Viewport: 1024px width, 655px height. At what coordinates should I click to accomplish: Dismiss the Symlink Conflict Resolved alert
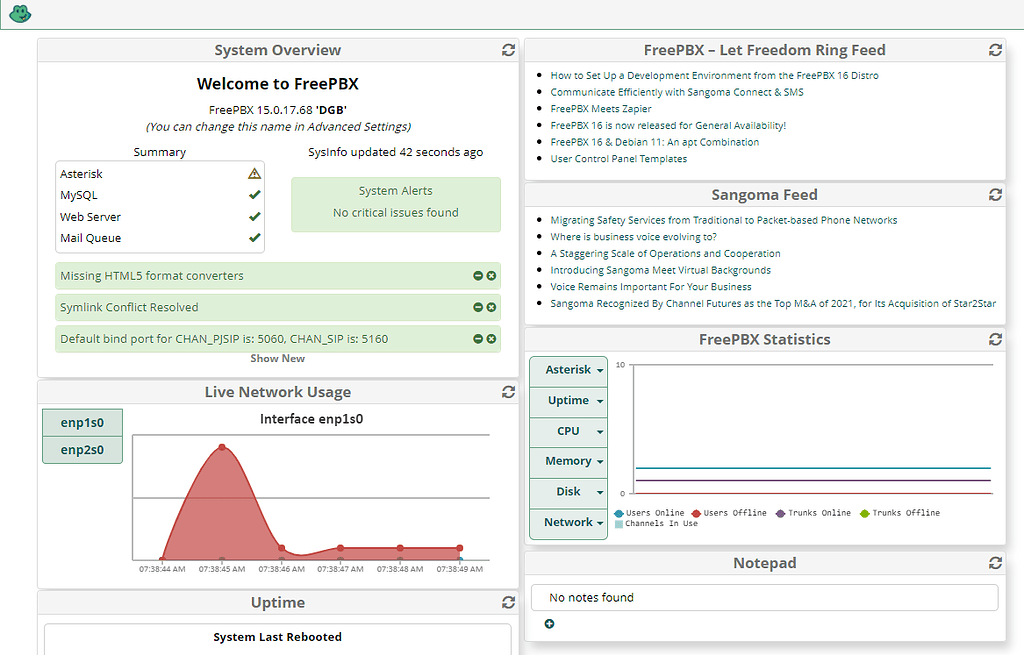click(x=489, y=307)
